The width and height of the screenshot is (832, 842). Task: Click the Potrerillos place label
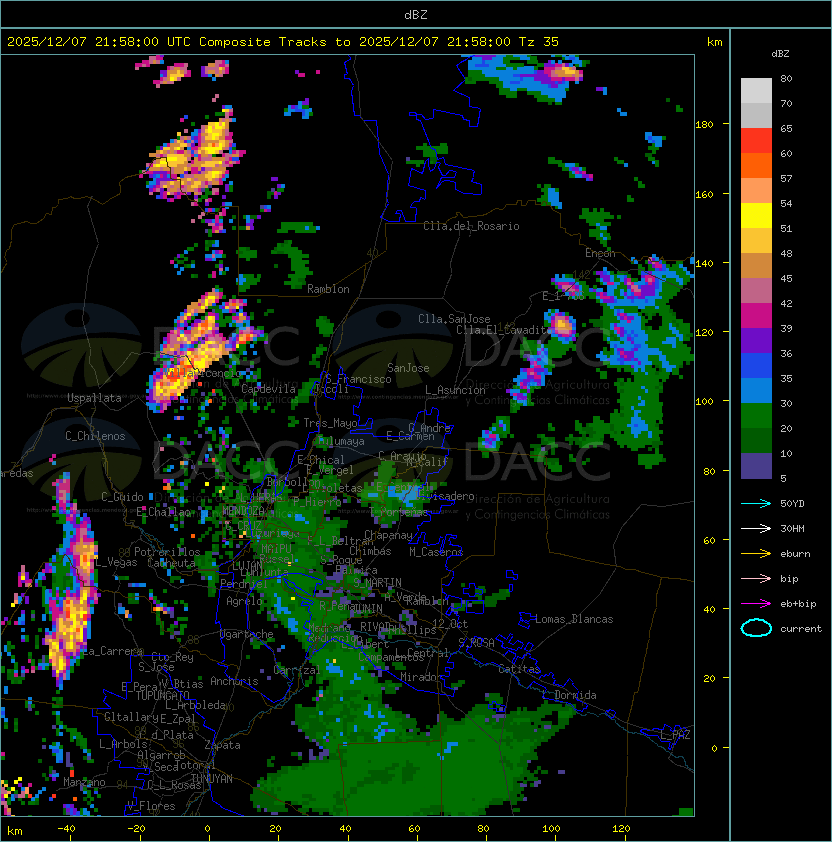pos(167,552)
